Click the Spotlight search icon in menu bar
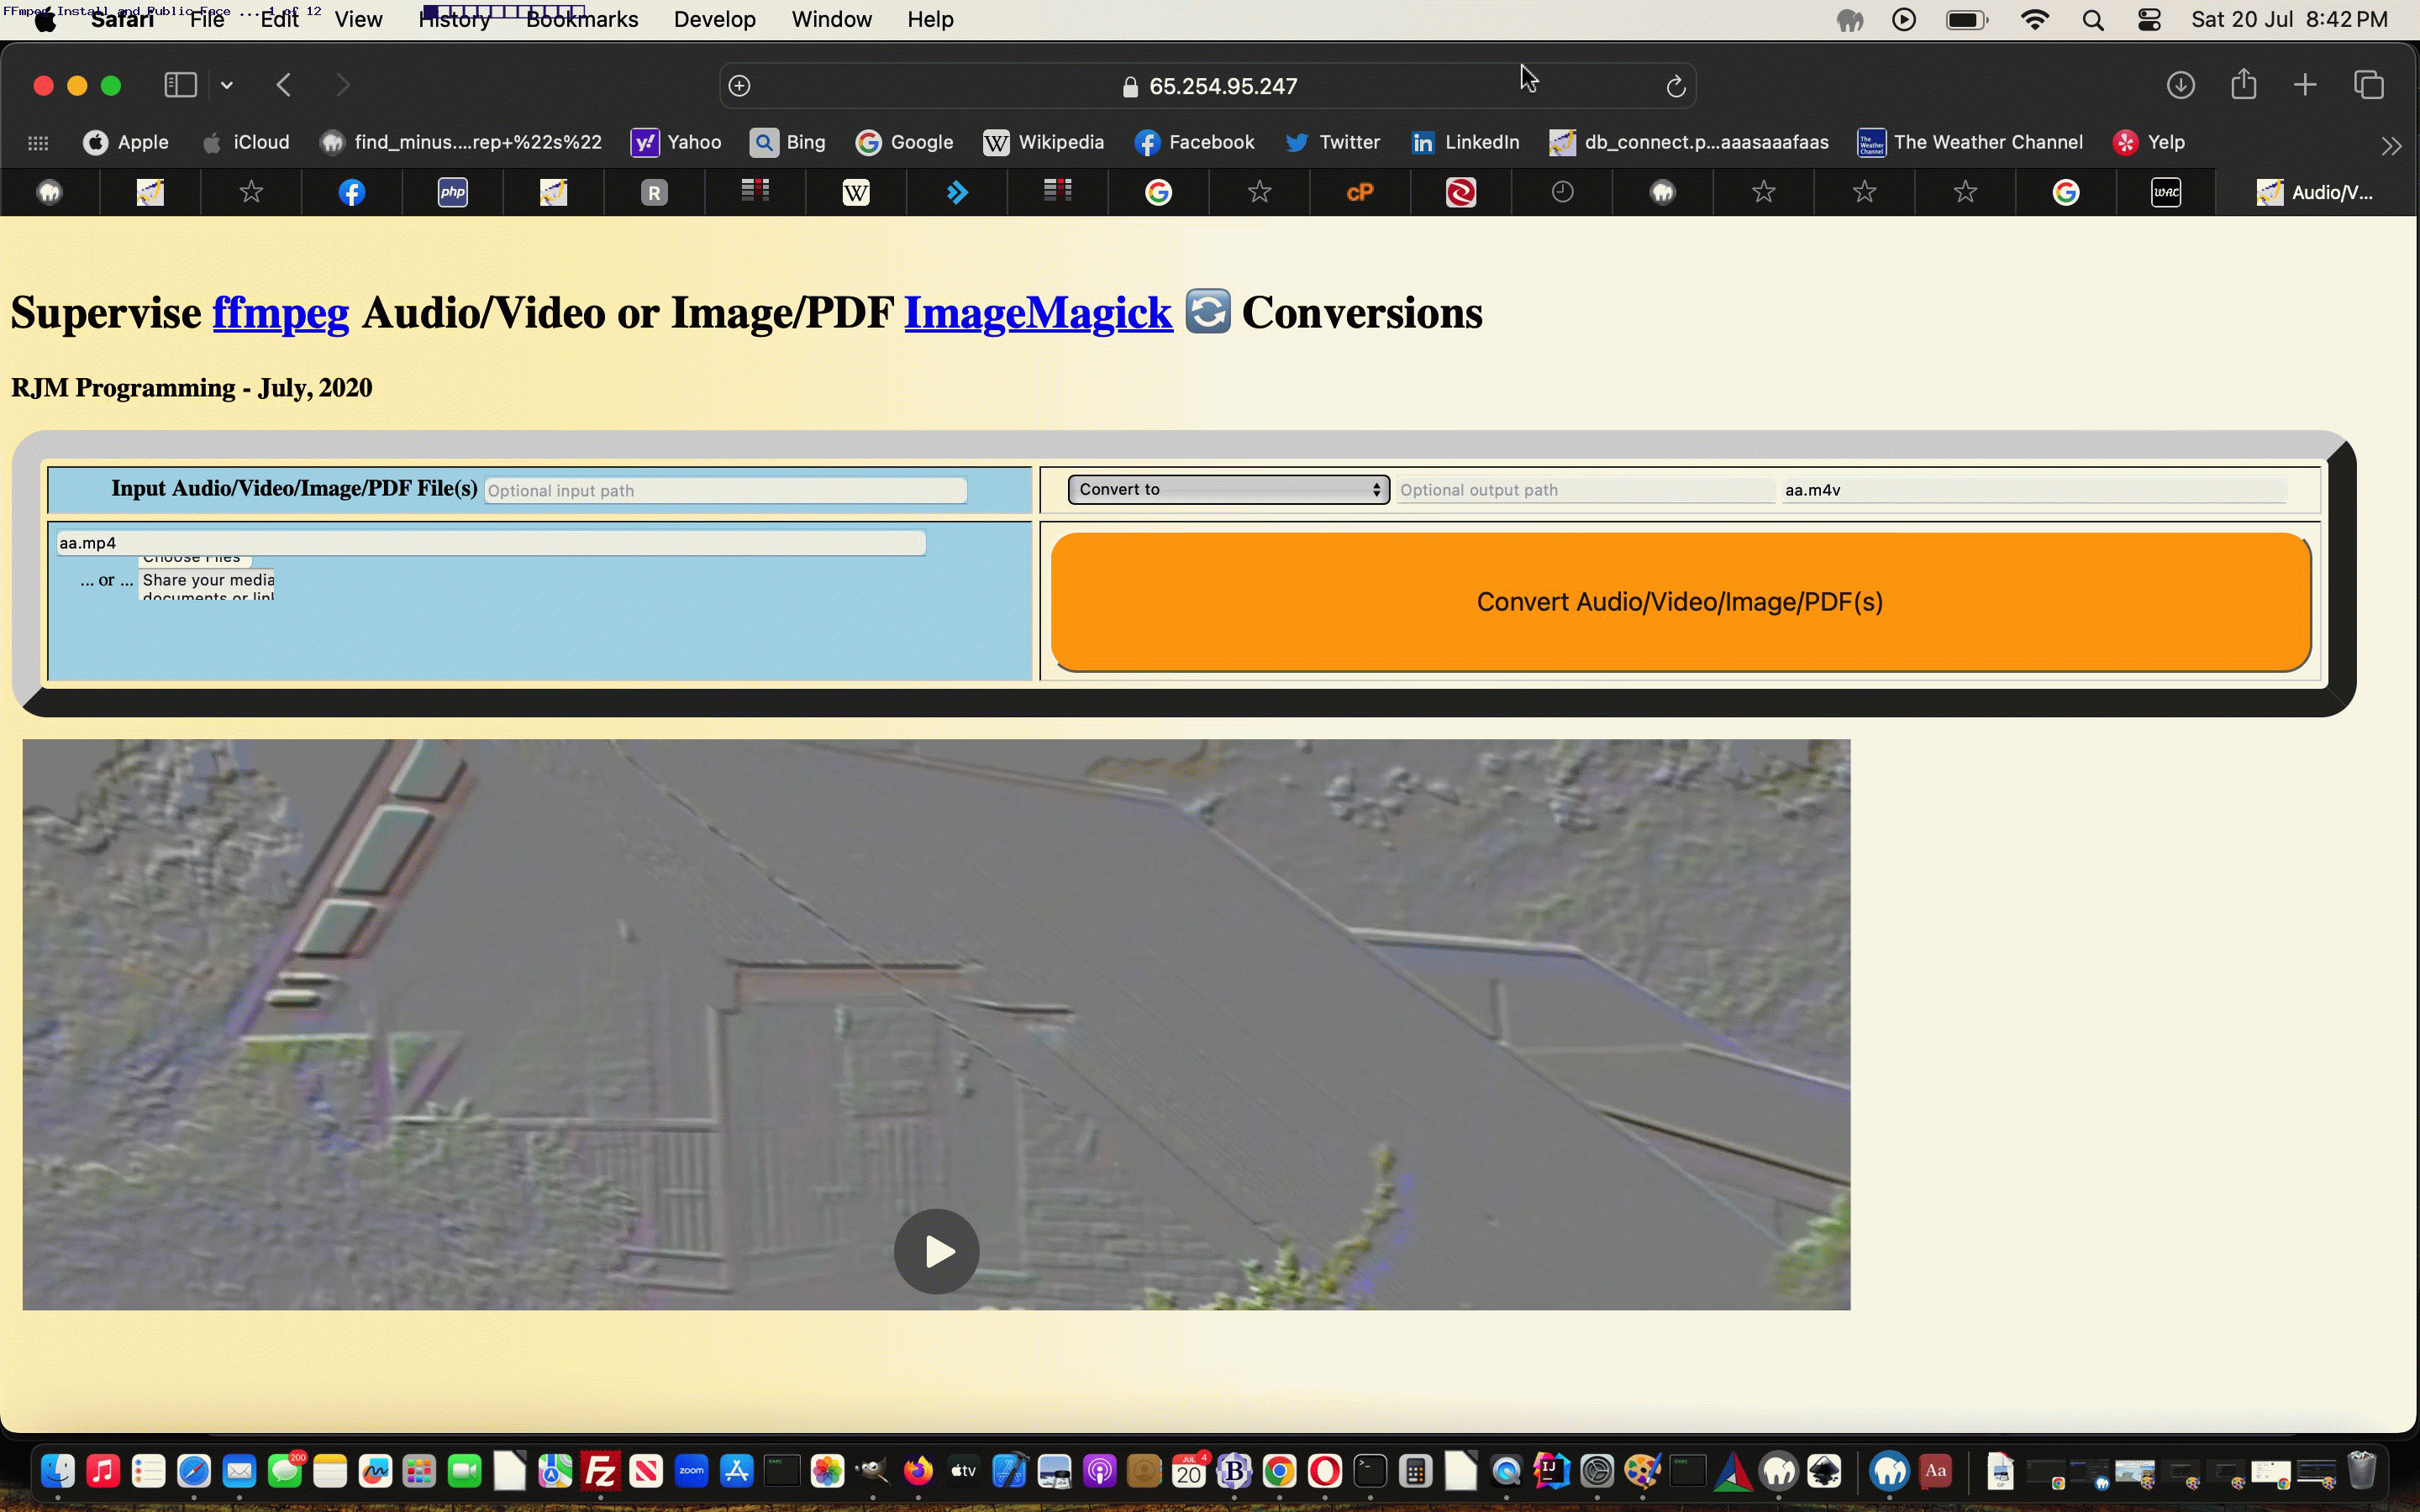Viewport: 2420px width, 1512px height. click(2092, 20)
